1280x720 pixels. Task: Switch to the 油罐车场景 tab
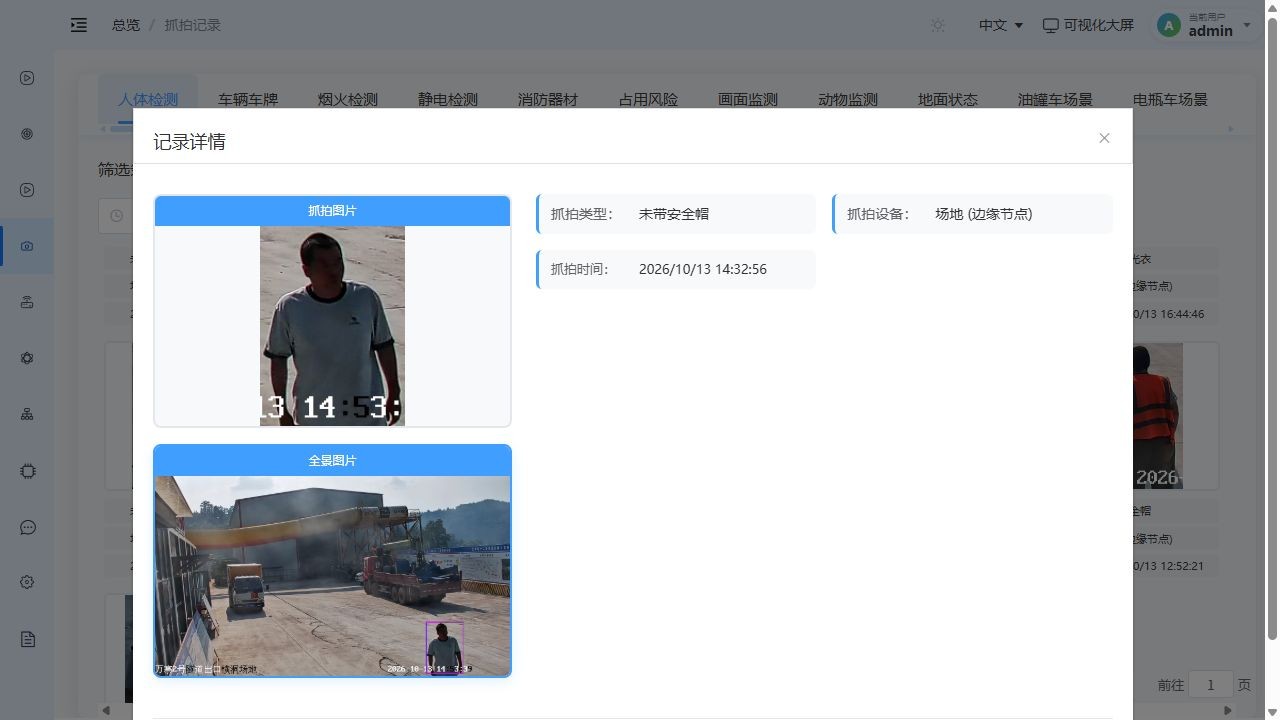point(1055,100)
